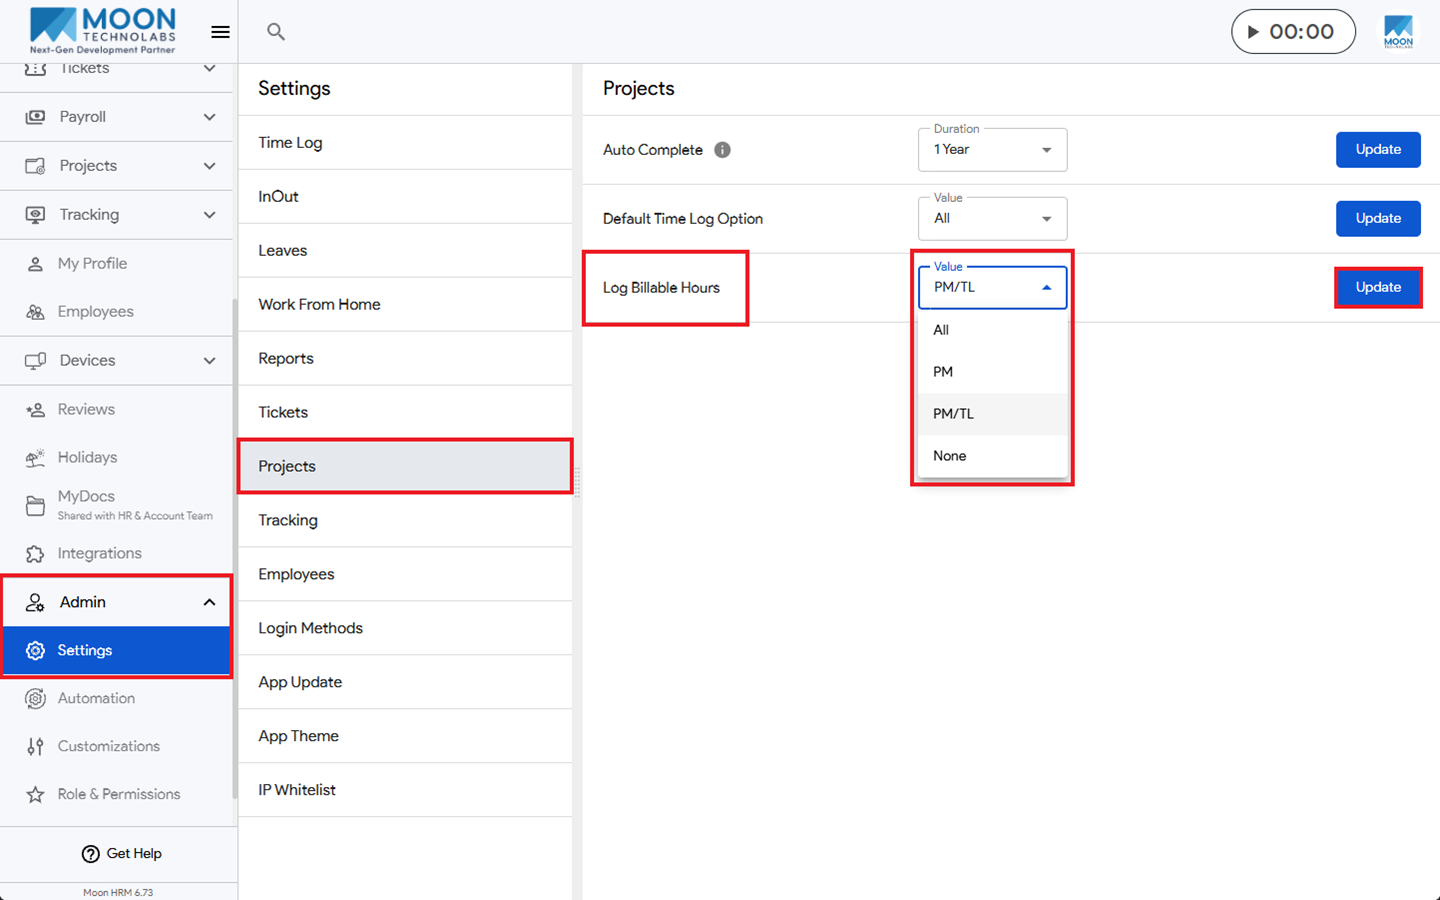The image size is (1440, 900).
Task: Expand the Projects sidebar chevron
Action: point(209,166)
